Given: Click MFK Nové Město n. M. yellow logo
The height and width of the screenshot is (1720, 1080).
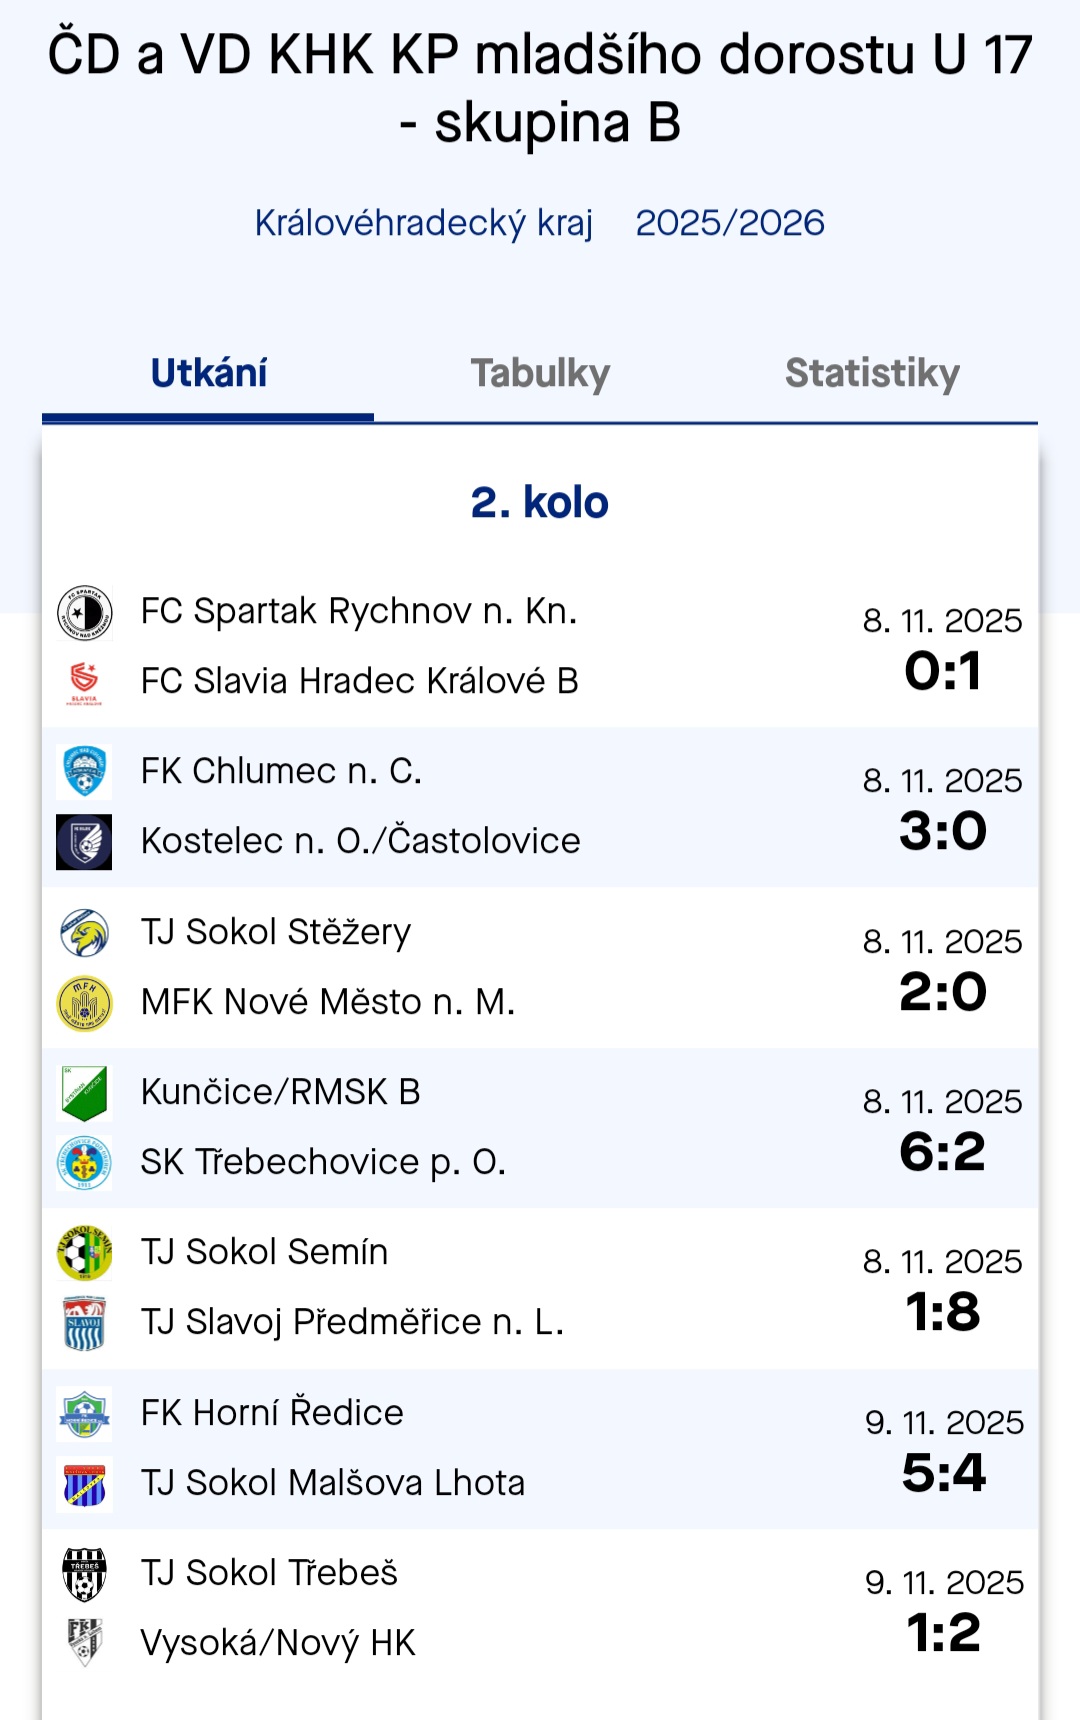Looking at the screenshot, I should coord(85,1003).
